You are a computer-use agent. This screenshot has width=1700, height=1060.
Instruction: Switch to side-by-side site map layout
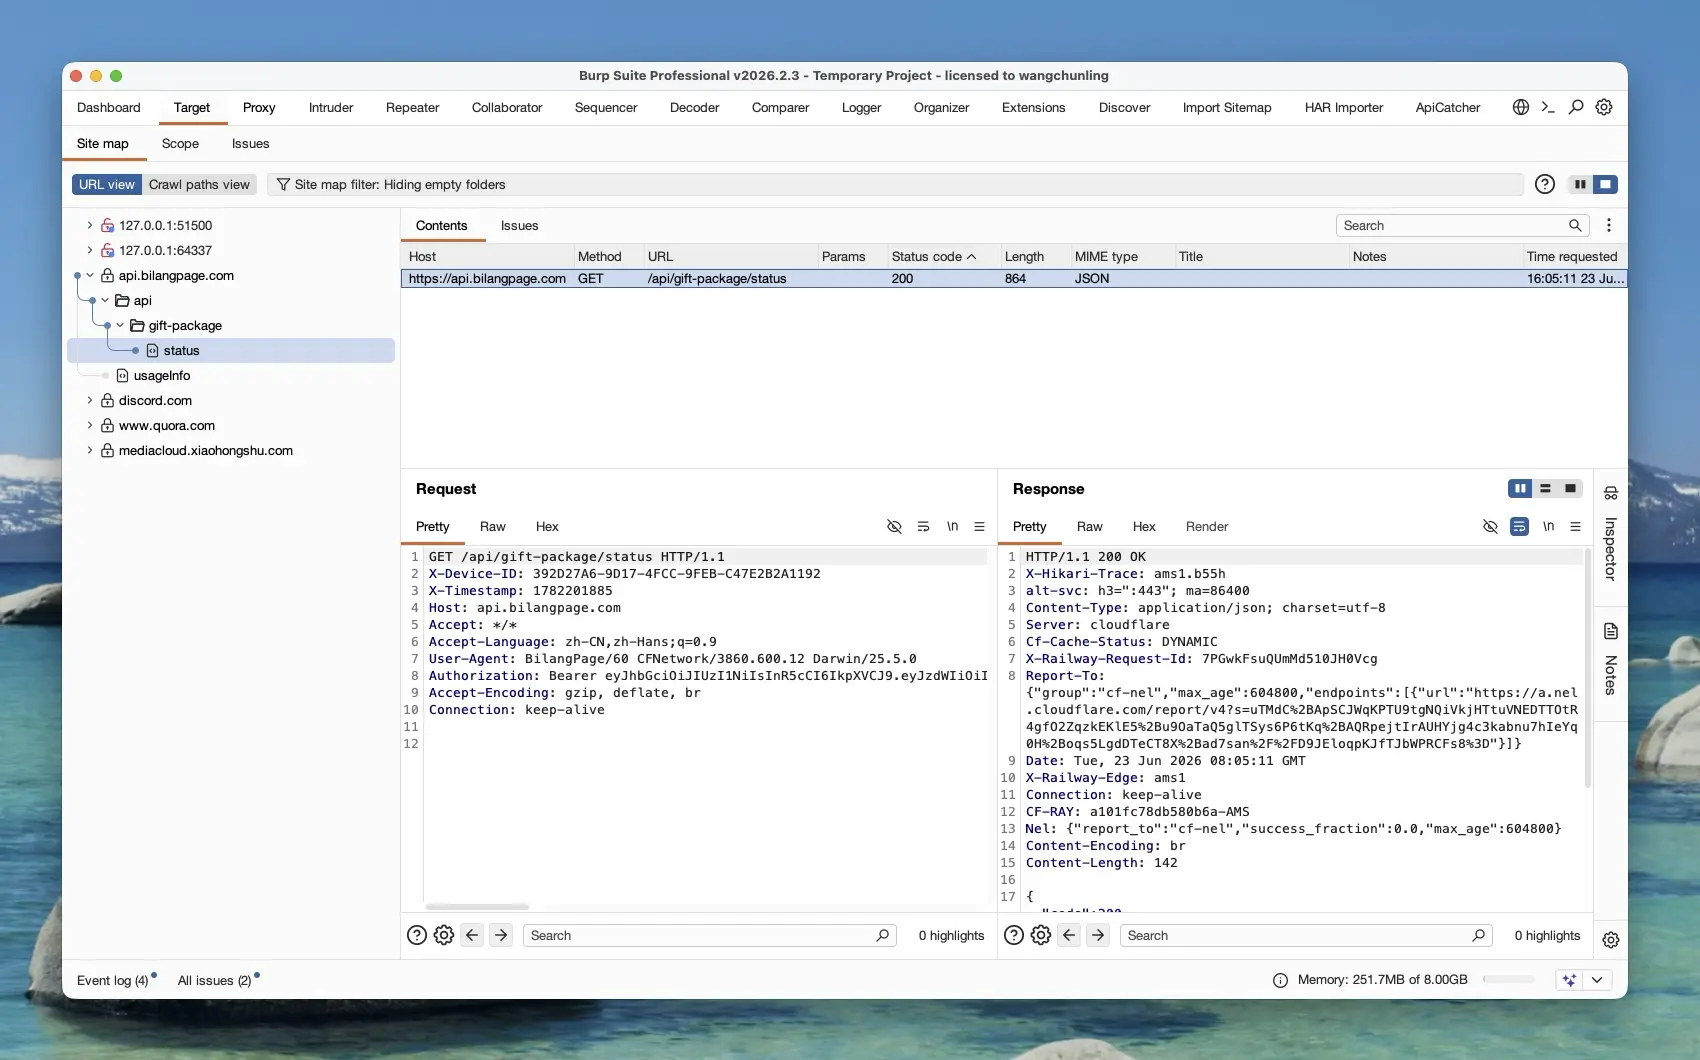(x=1580, y=184)
